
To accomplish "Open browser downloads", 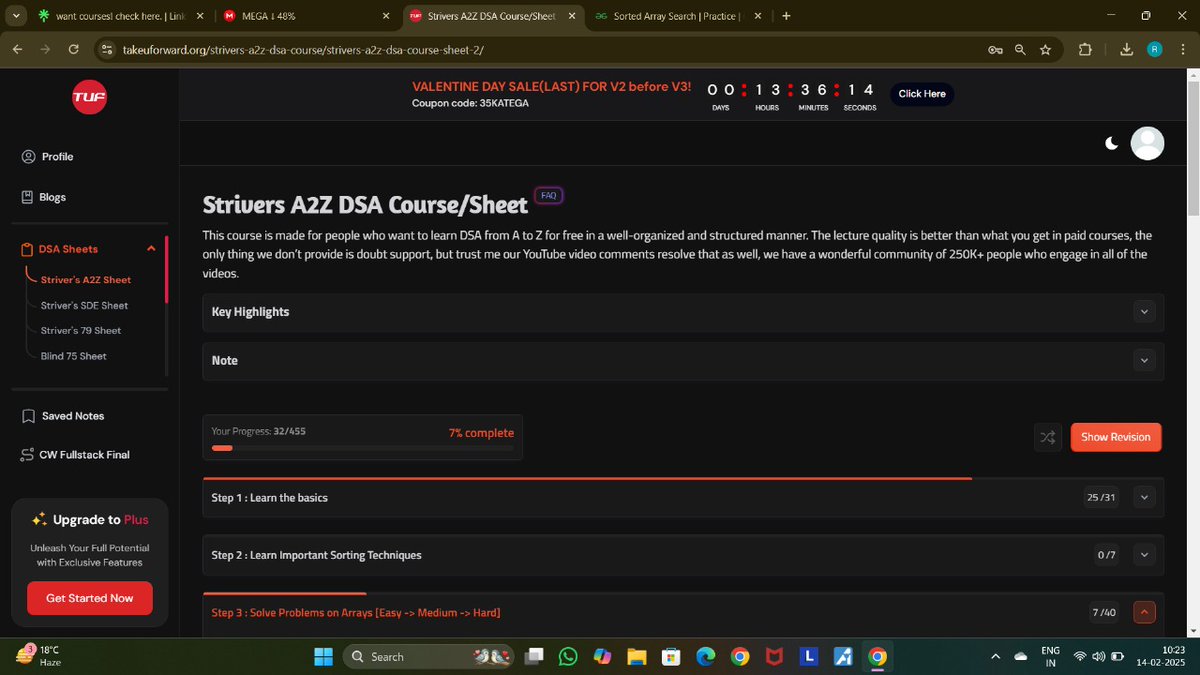I will point(1127,49).
